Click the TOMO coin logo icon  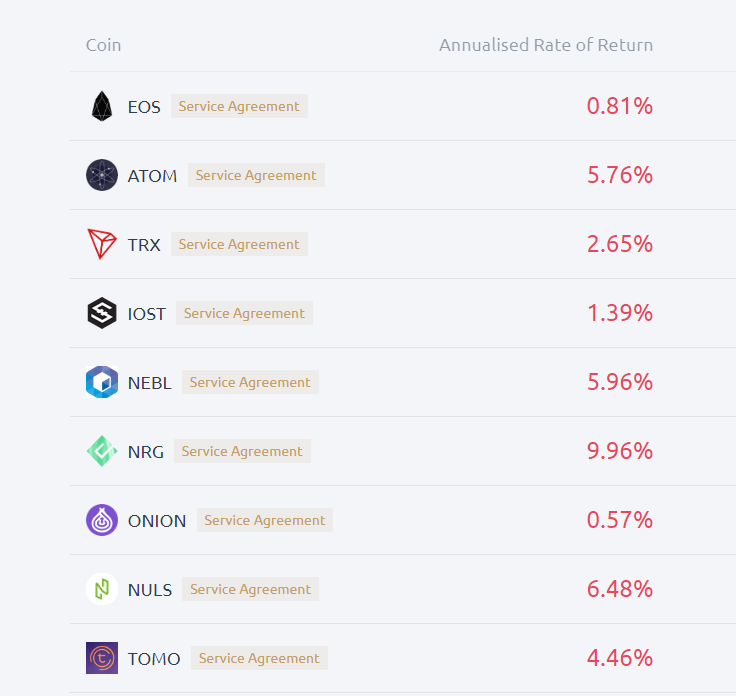point(102,658)
